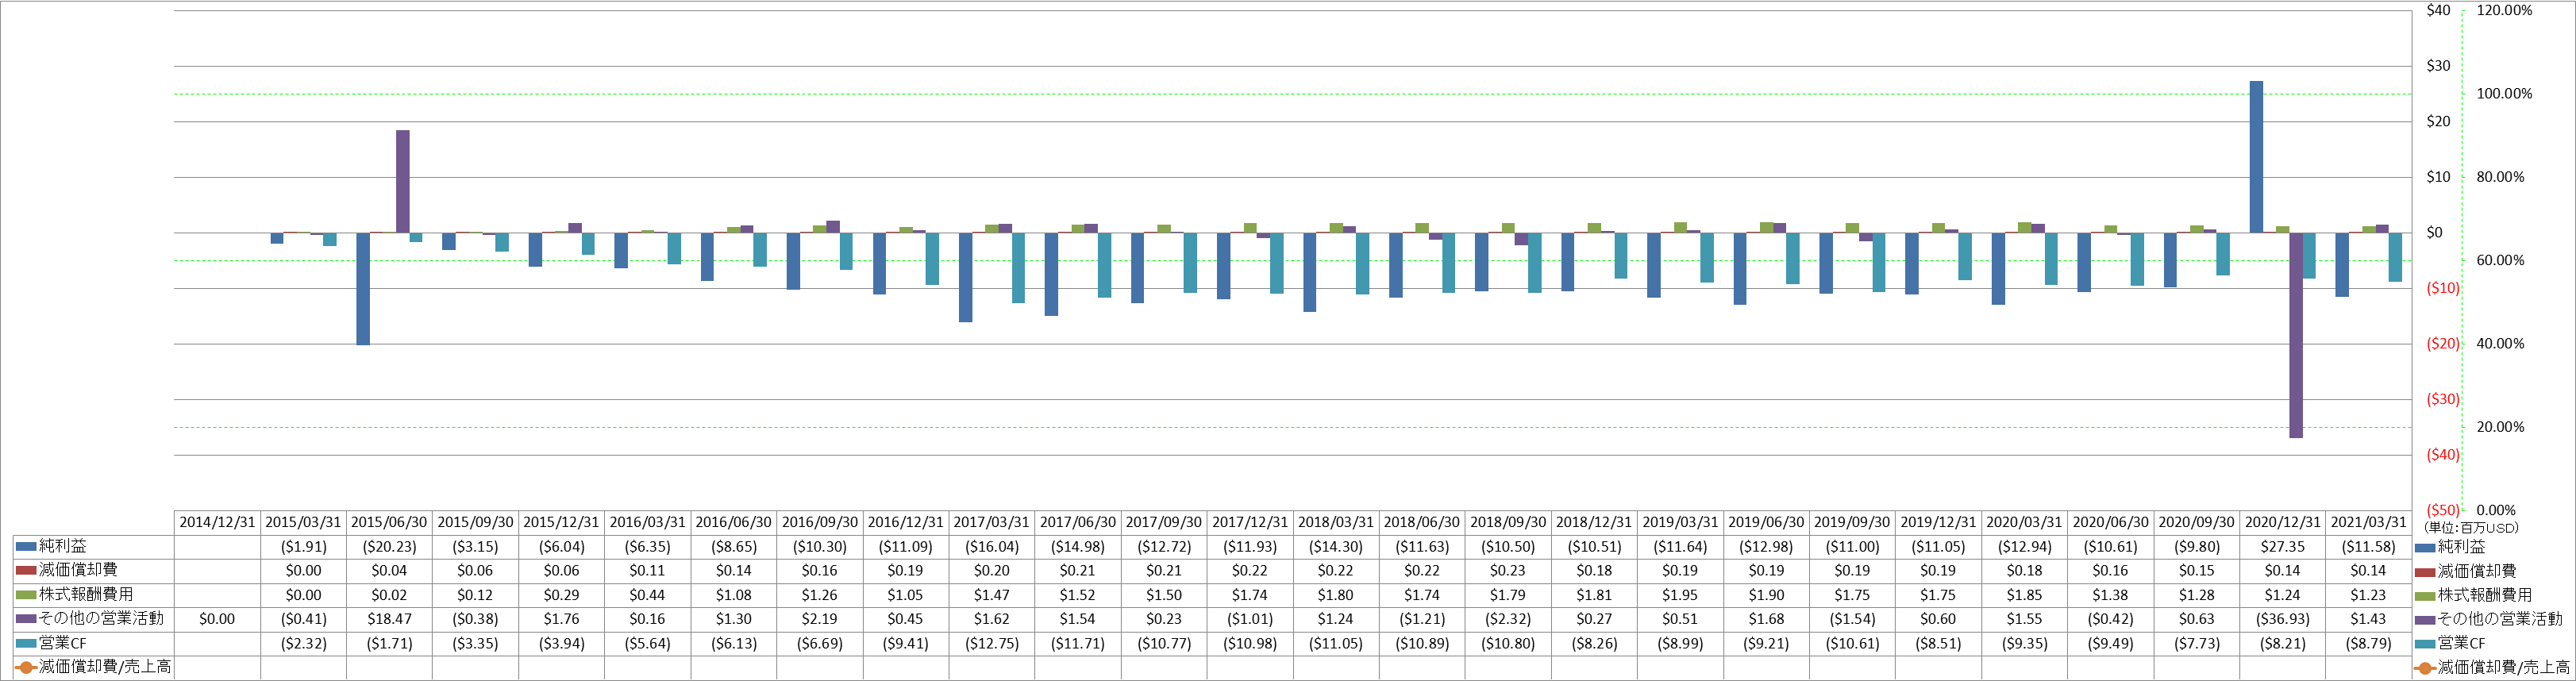Select the 純利益 row header in the data table
This screenshot has width=2576, height=681.
pyautogui.click(x=93, y=546)
